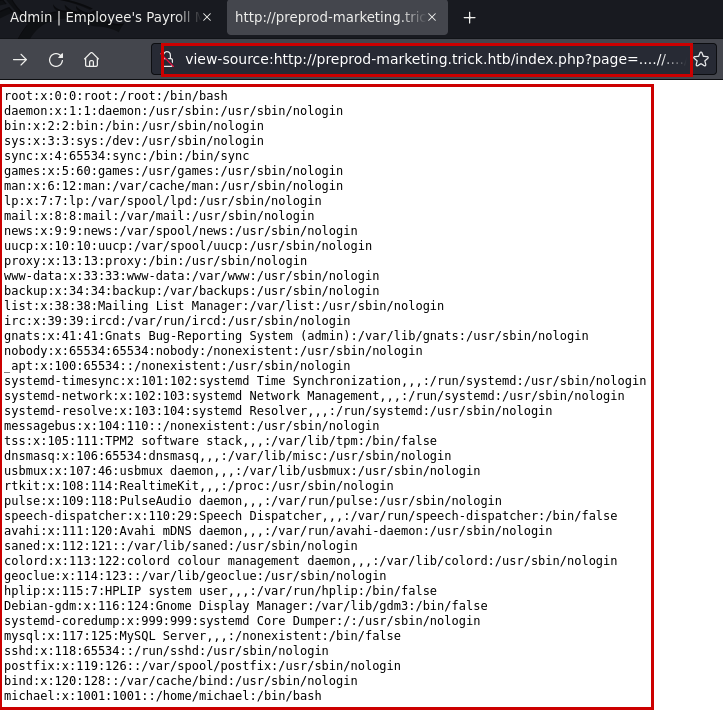
Task: Click the news:x:9:9 line
Action: tap(181, 231)
